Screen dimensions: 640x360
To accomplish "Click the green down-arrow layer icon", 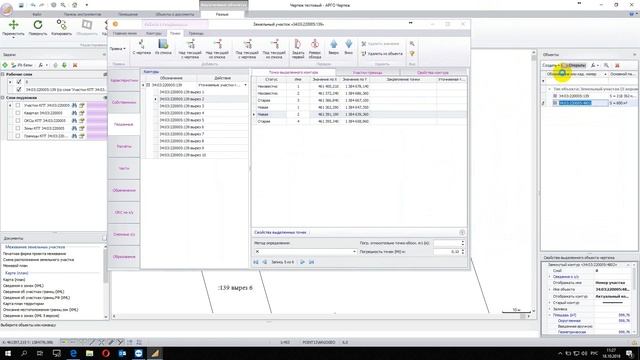I will click(x=64, y=65).
